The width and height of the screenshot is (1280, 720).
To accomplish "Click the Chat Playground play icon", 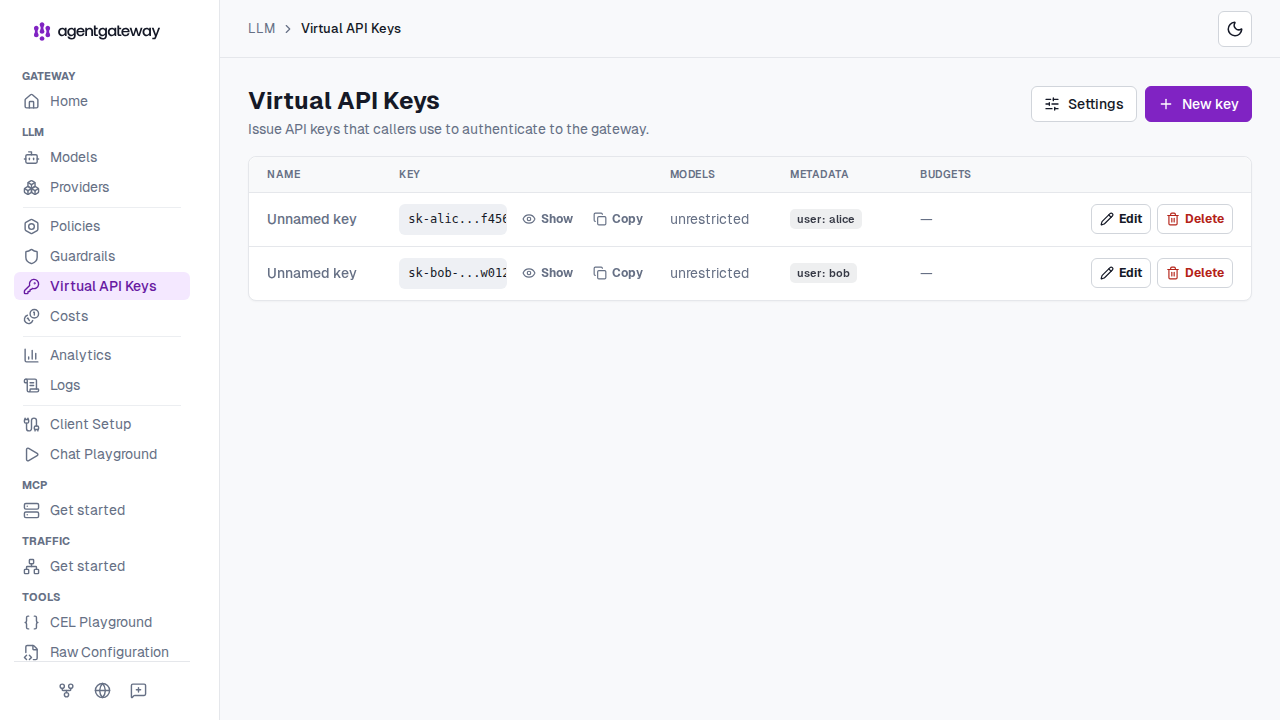I will (x=32, y=454).
